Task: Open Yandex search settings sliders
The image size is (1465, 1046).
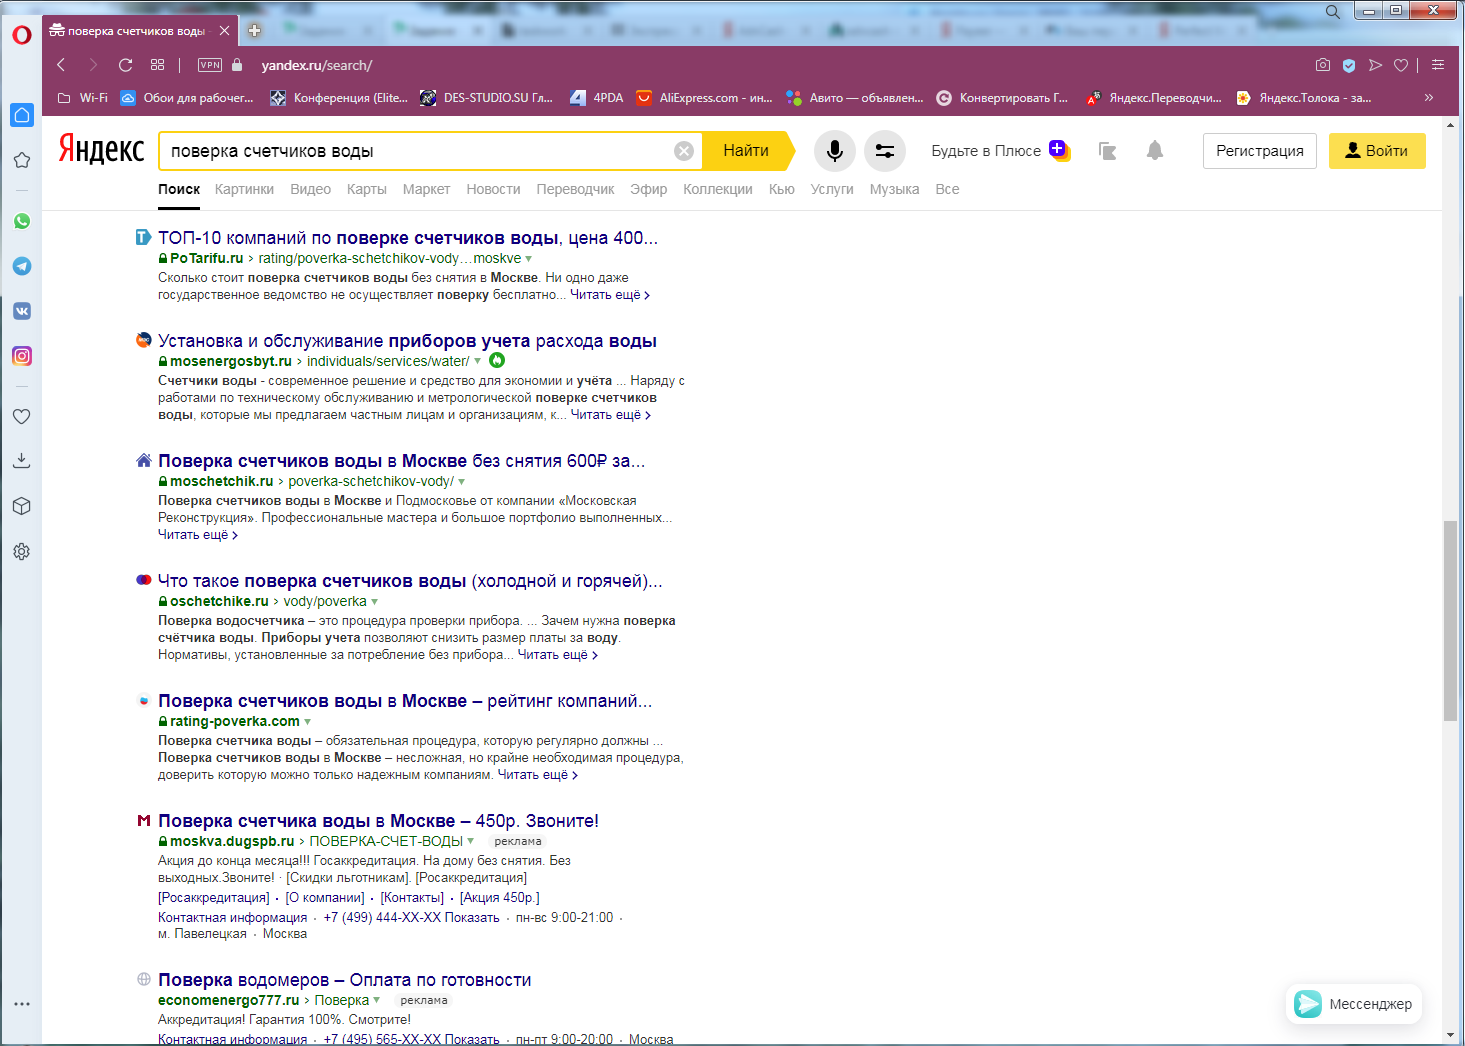Action: 885,151
